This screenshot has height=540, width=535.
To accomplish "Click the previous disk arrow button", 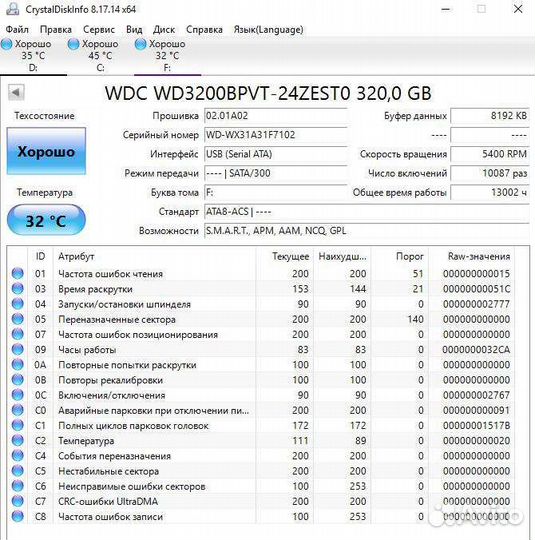I will tap(16, 92).
